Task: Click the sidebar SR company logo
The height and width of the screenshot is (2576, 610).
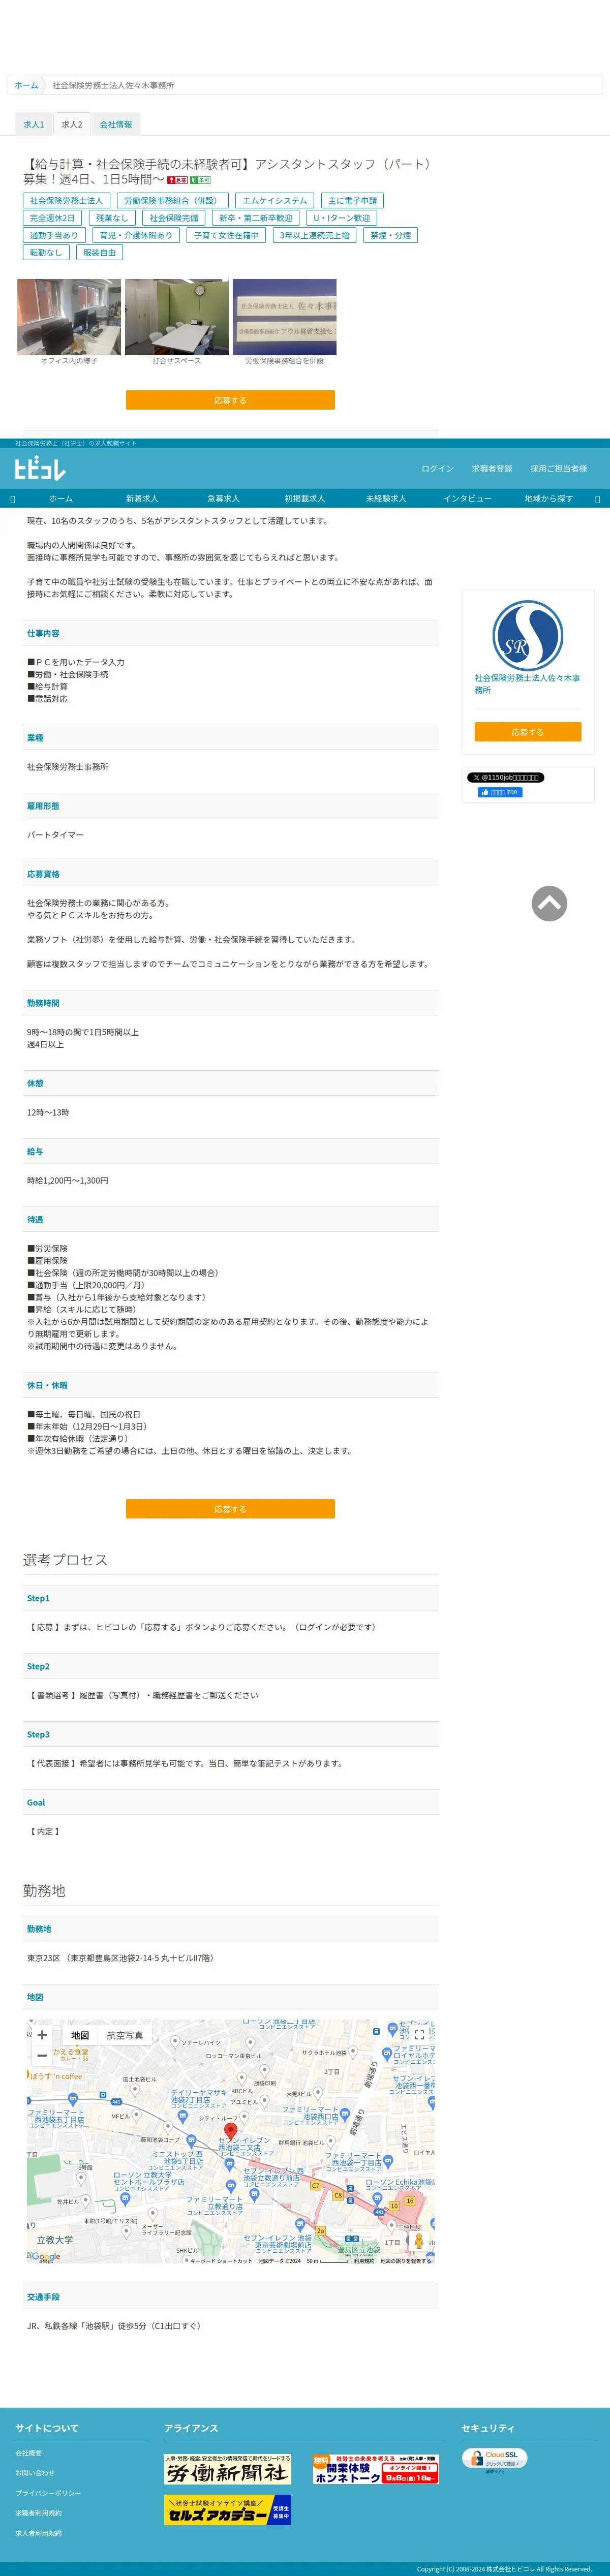Action: [528, 635]
